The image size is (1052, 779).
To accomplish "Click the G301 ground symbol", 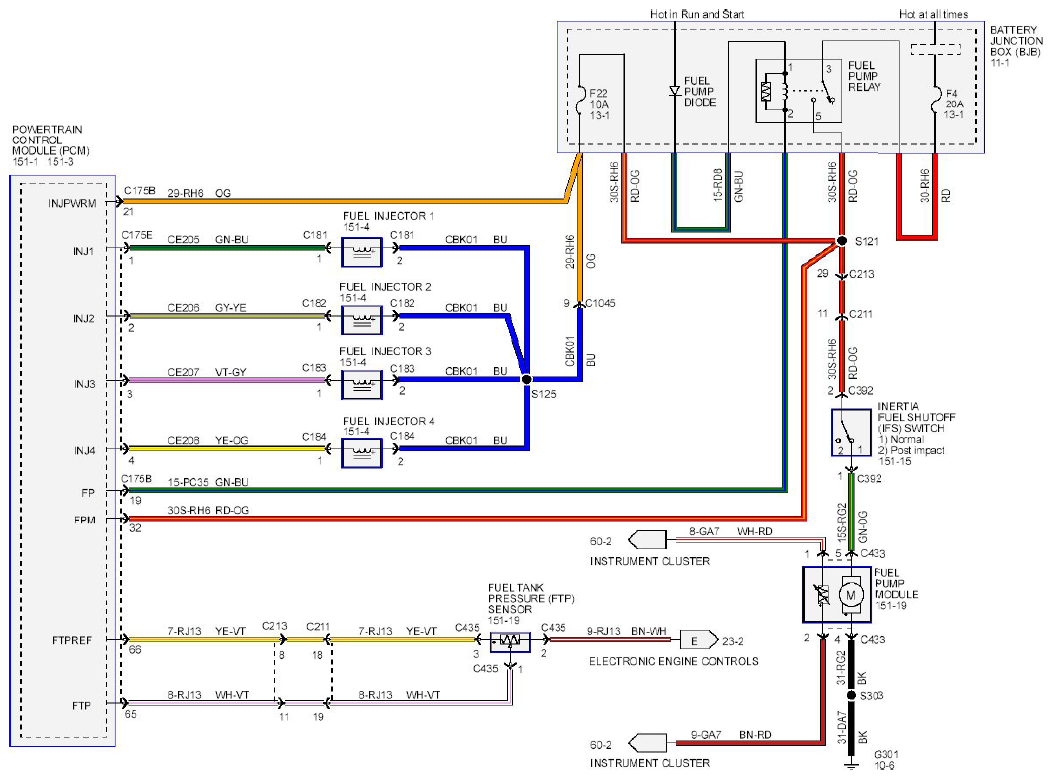I will coord(851,764).
